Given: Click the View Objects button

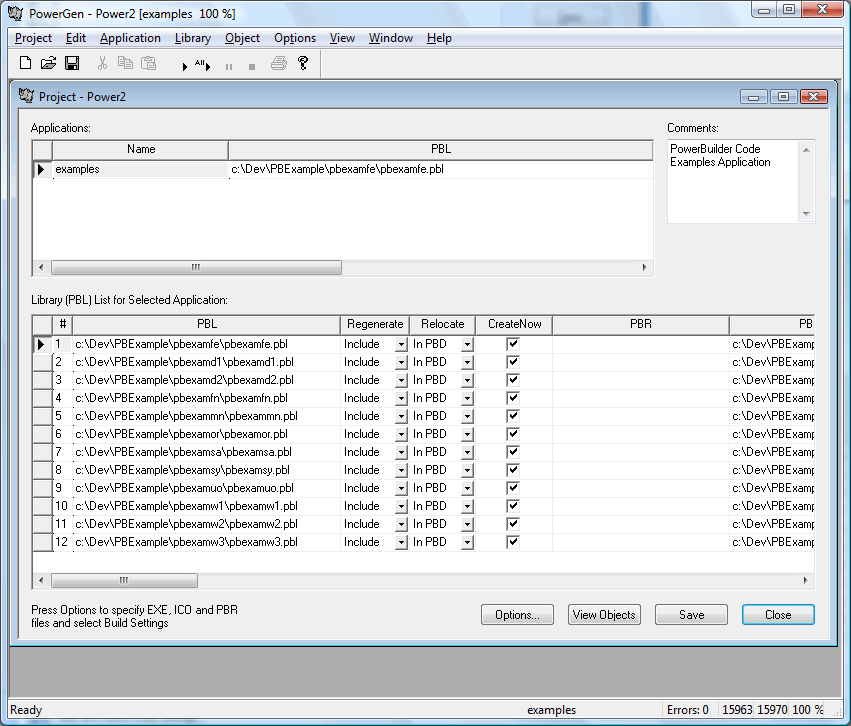Looking at the screenshot, I should (x=604, y=615).
